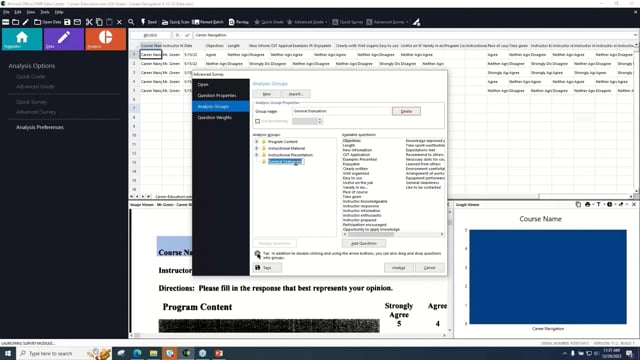The image size is (640, 360).
Task: Click the Paste clipboard toolbar icon
Action: coord(109,22)
